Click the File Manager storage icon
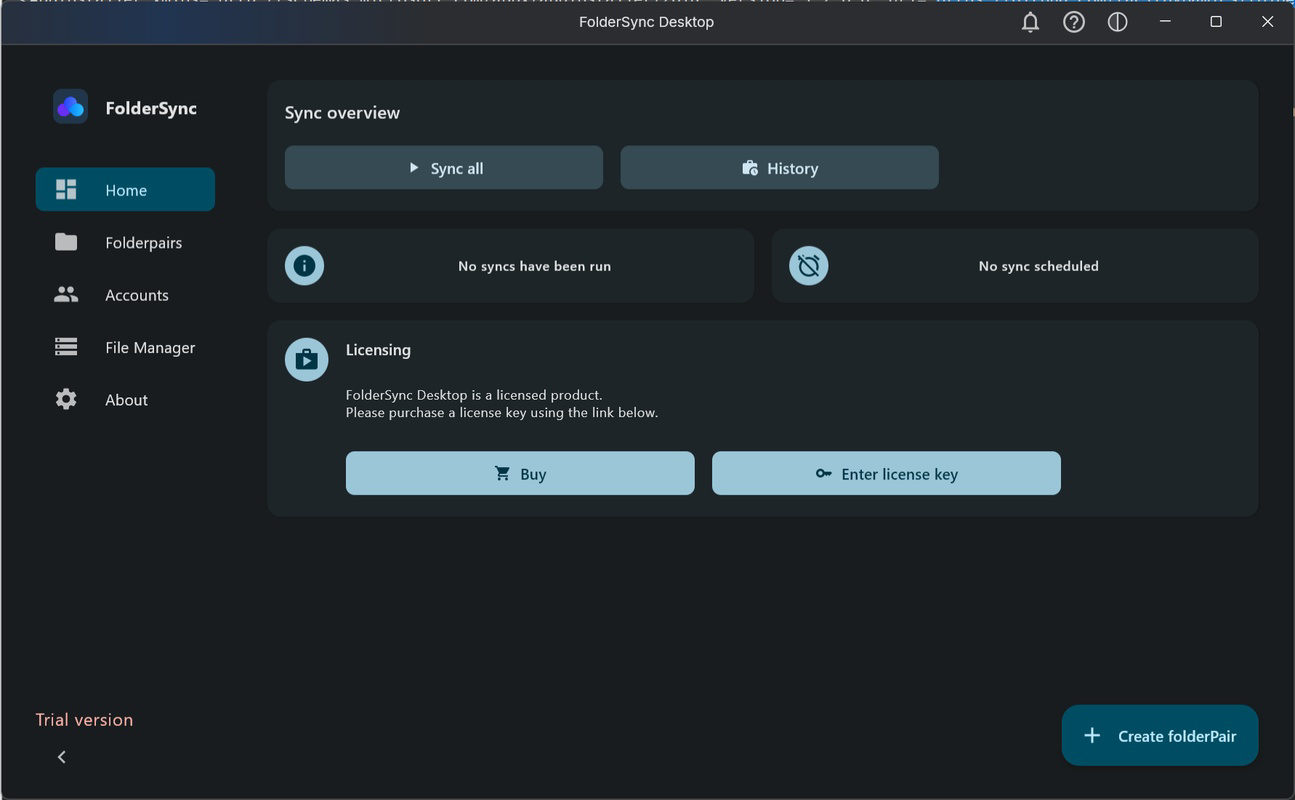Viewport: 1295px width, 800px height. click(x=66, y=347)
